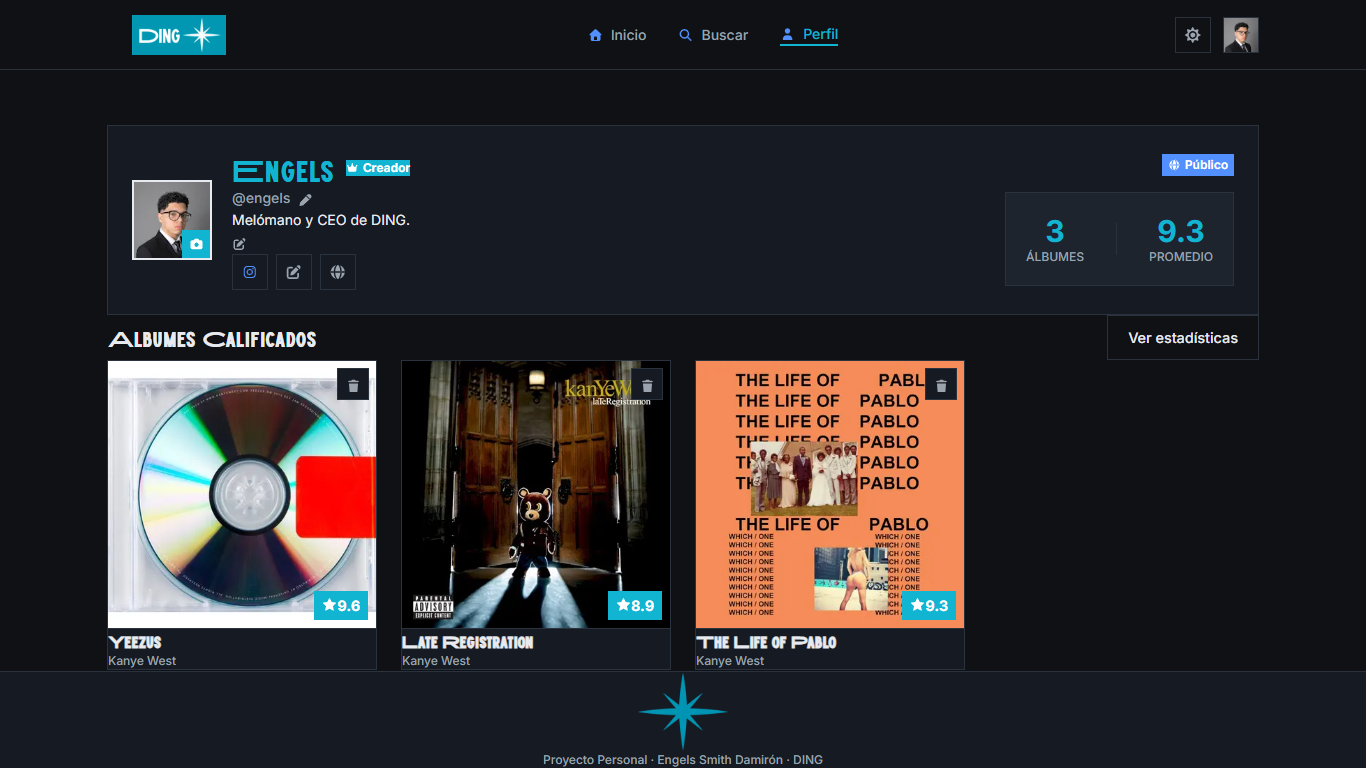Image resolution: width=1366 pixels, height=768 pixels.
Task: Click the Yeezus album title
Action: [135, 642]
